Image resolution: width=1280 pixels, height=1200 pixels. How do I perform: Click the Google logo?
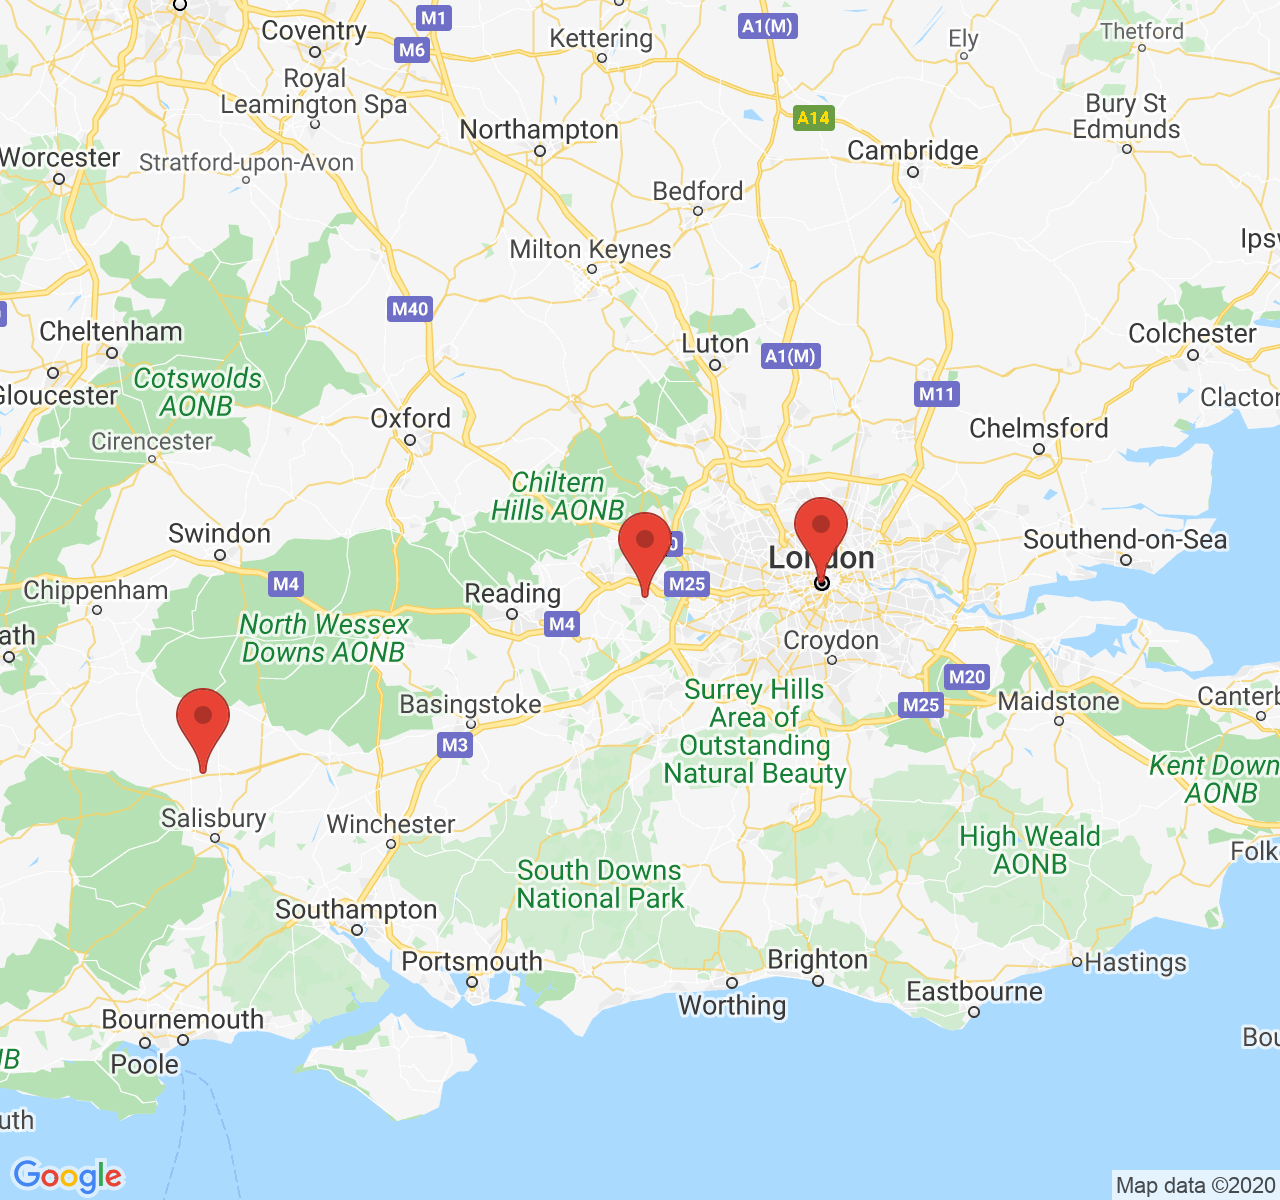[68, 1177]
